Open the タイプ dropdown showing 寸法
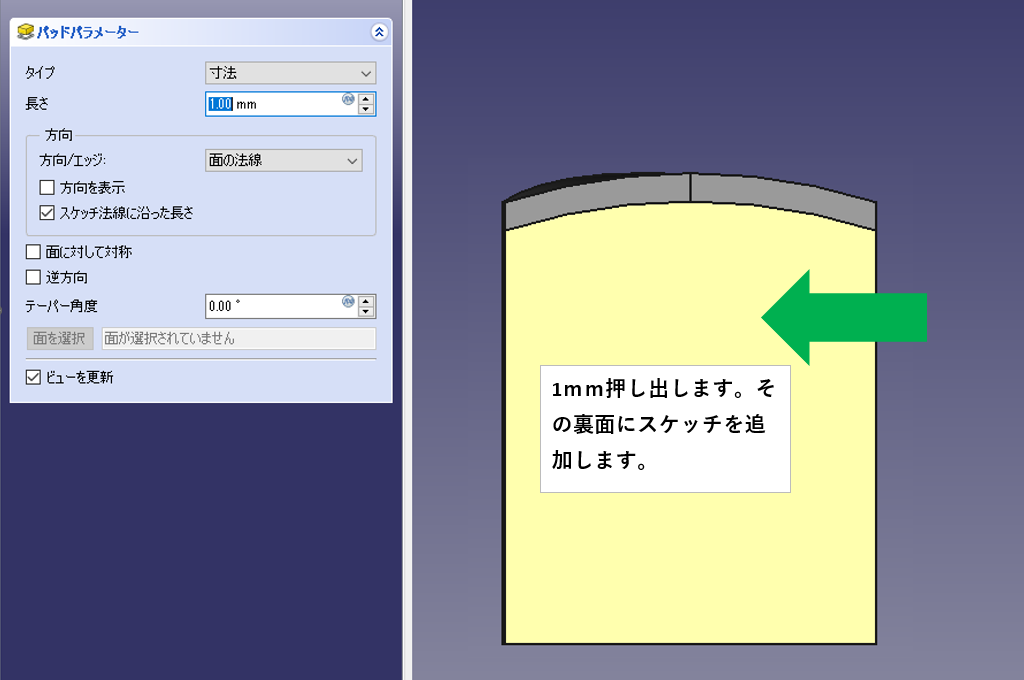The image size is (1024, 680). [290, 73]
